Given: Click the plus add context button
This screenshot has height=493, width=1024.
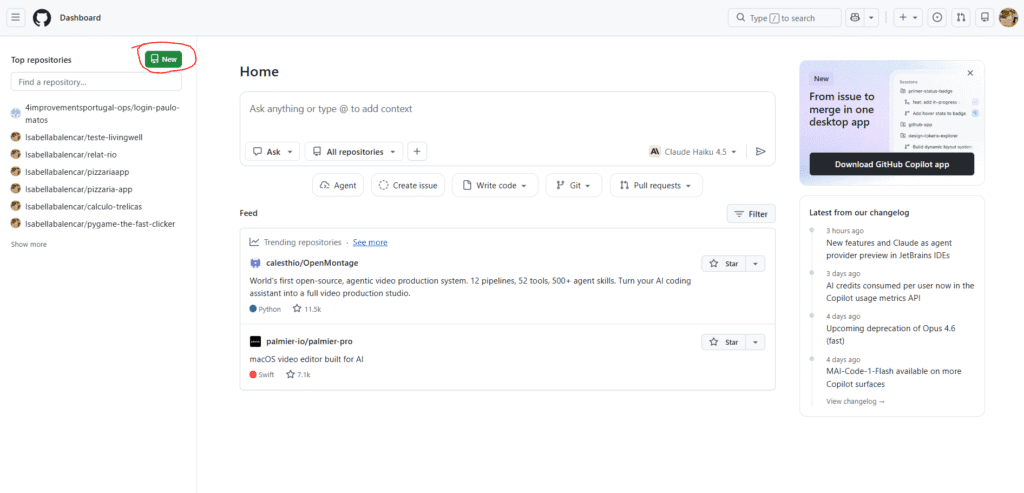Looking at the screenshot, I should coord(417,151).
